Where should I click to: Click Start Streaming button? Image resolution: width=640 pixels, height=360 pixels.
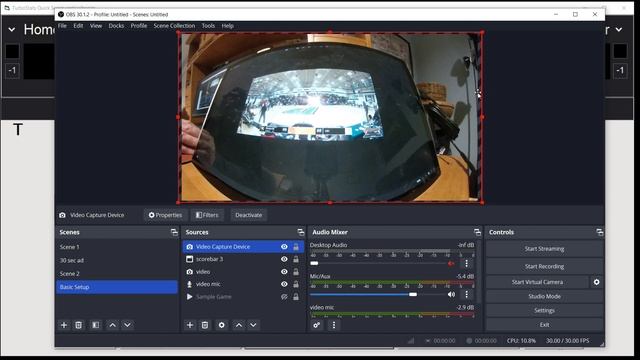tap(544, 249)
